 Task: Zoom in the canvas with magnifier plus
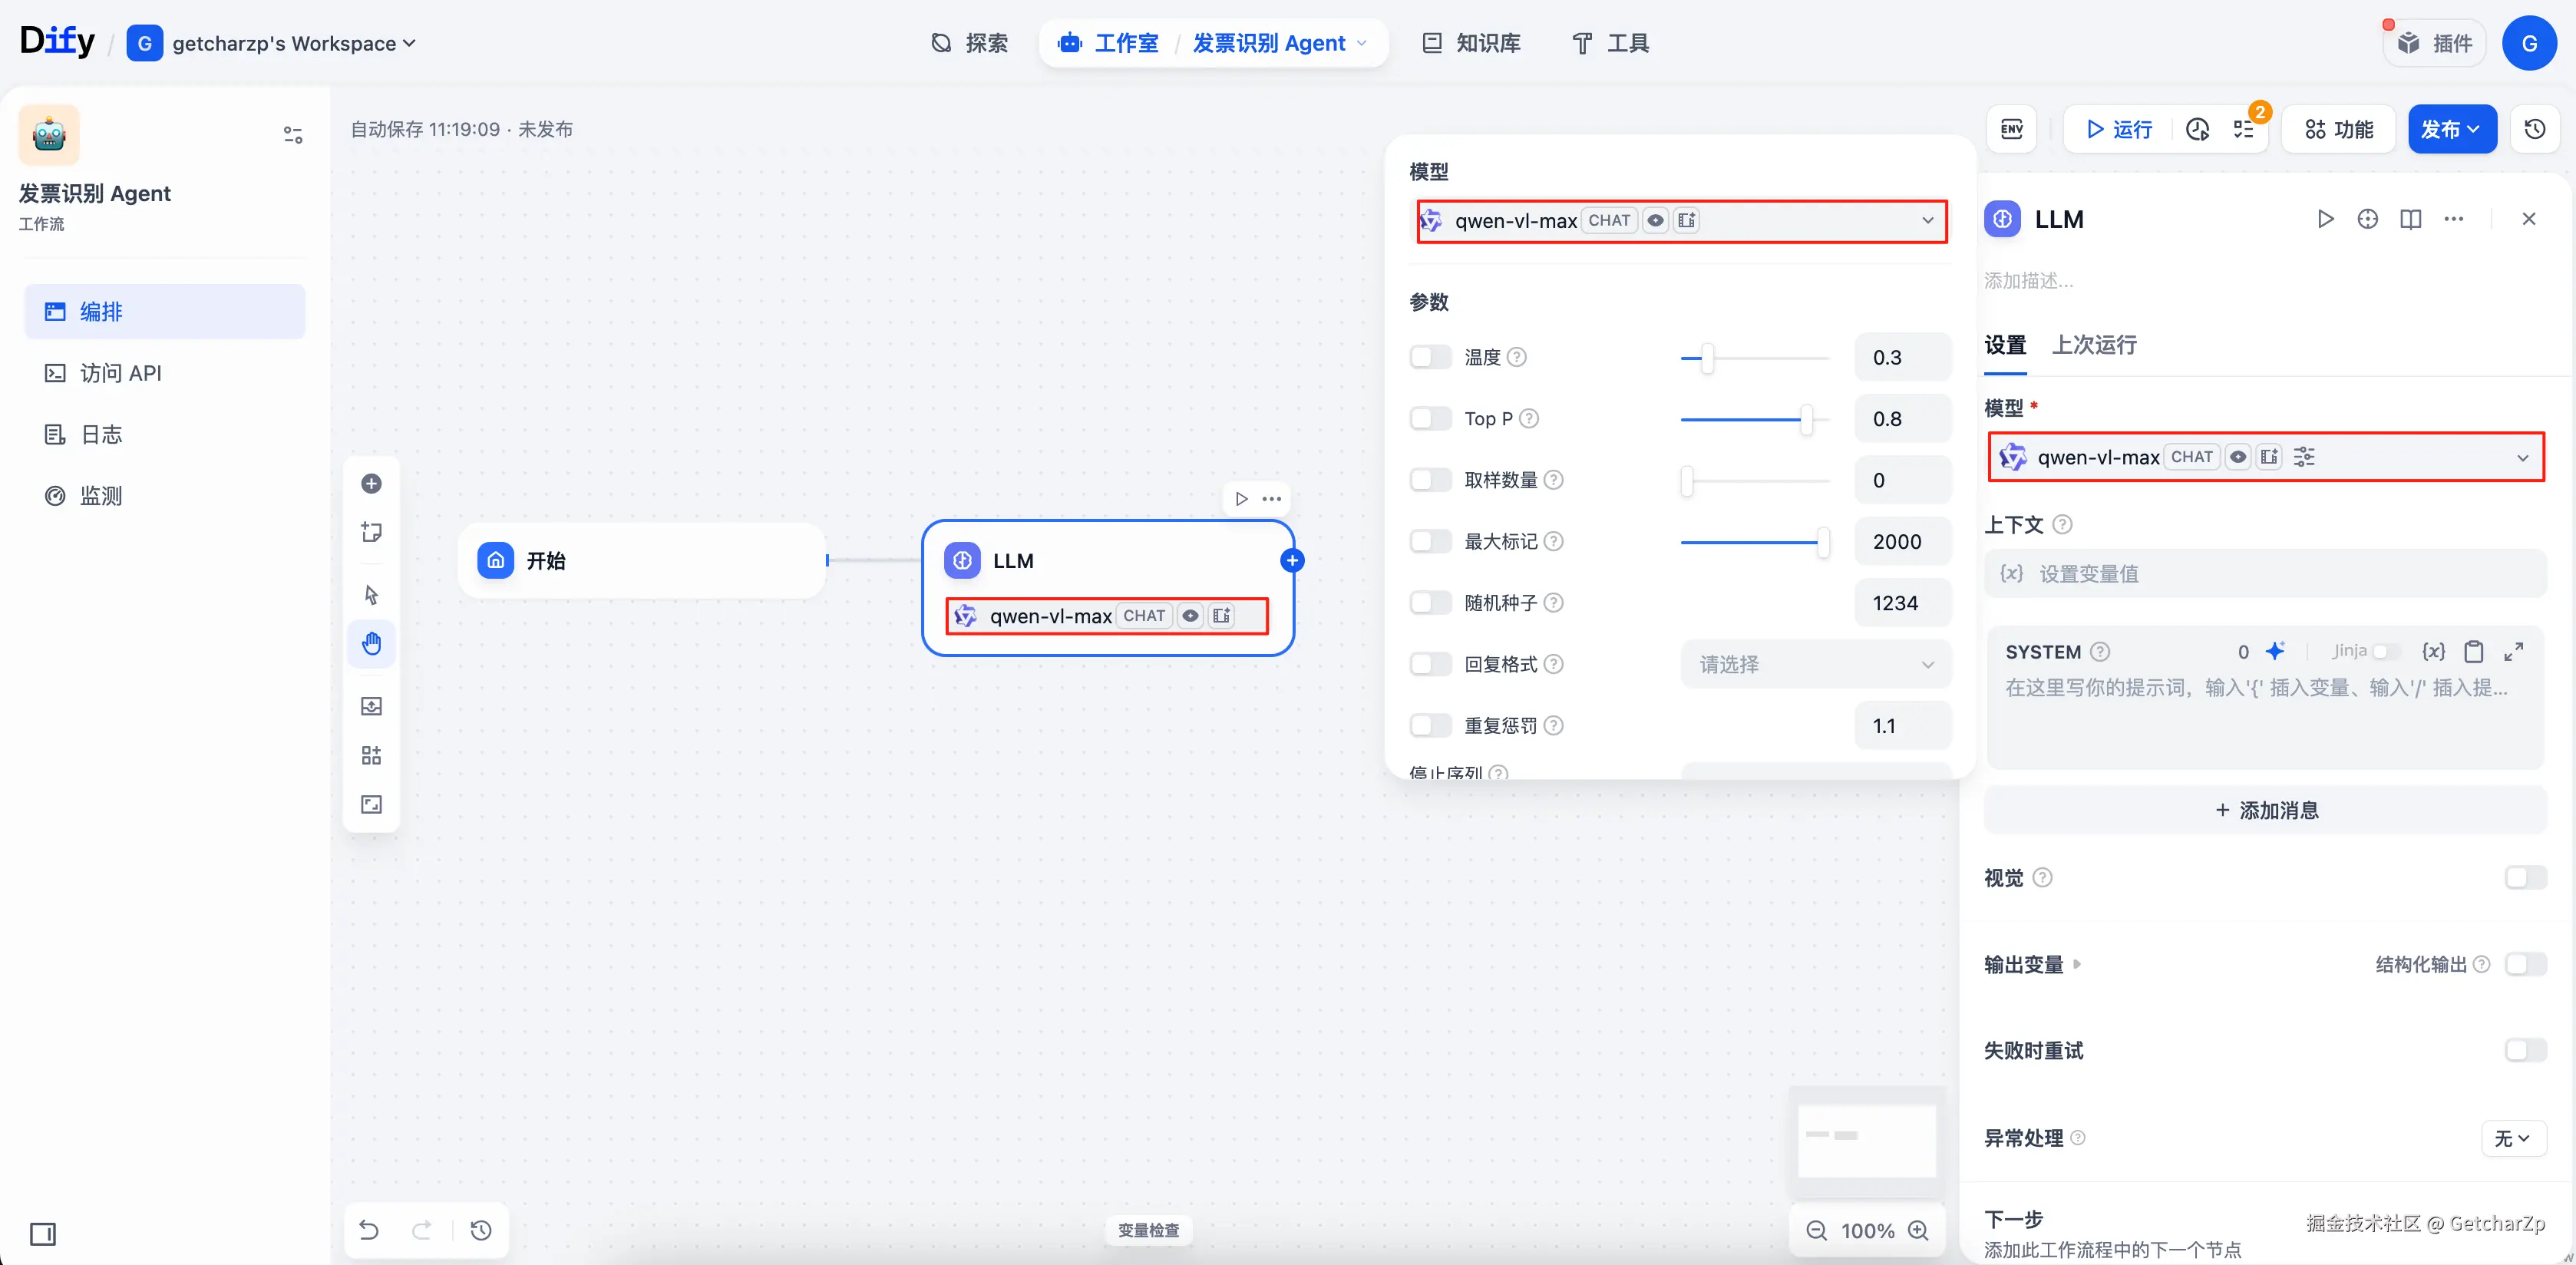(x=1918, y=1230)
